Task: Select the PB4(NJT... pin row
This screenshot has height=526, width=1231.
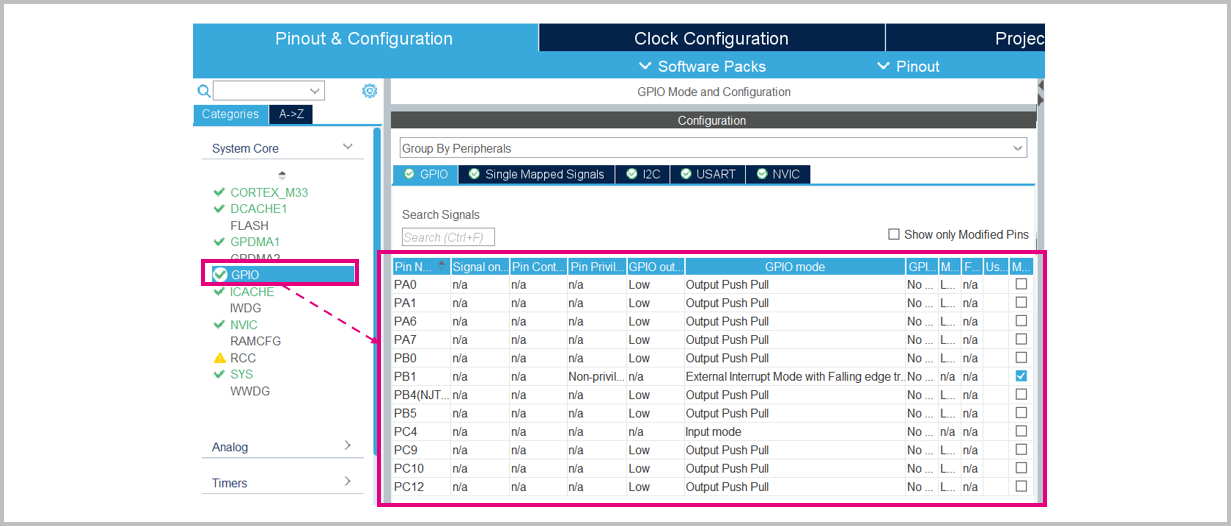Action: click(713, 394)
